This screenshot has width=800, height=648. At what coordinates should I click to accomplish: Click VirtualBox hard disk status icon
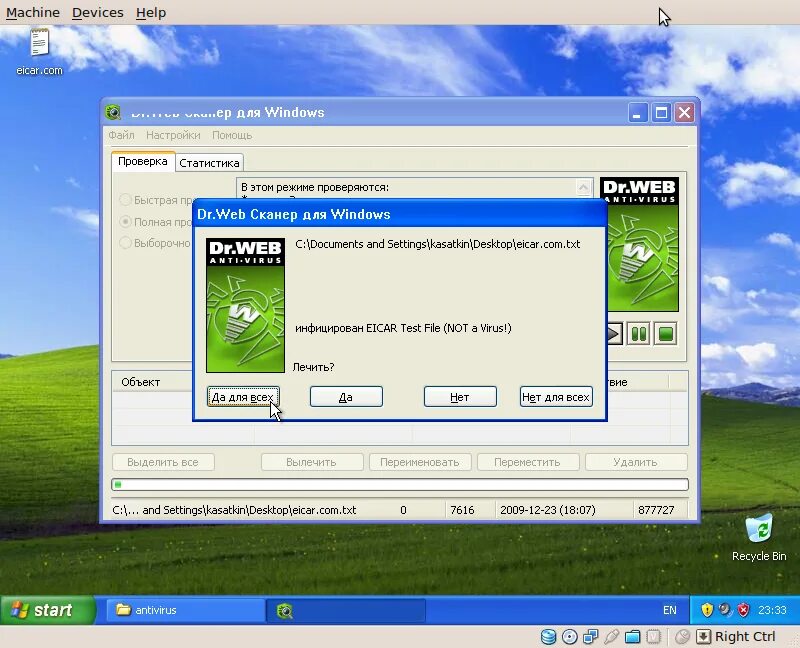[548, 637]
